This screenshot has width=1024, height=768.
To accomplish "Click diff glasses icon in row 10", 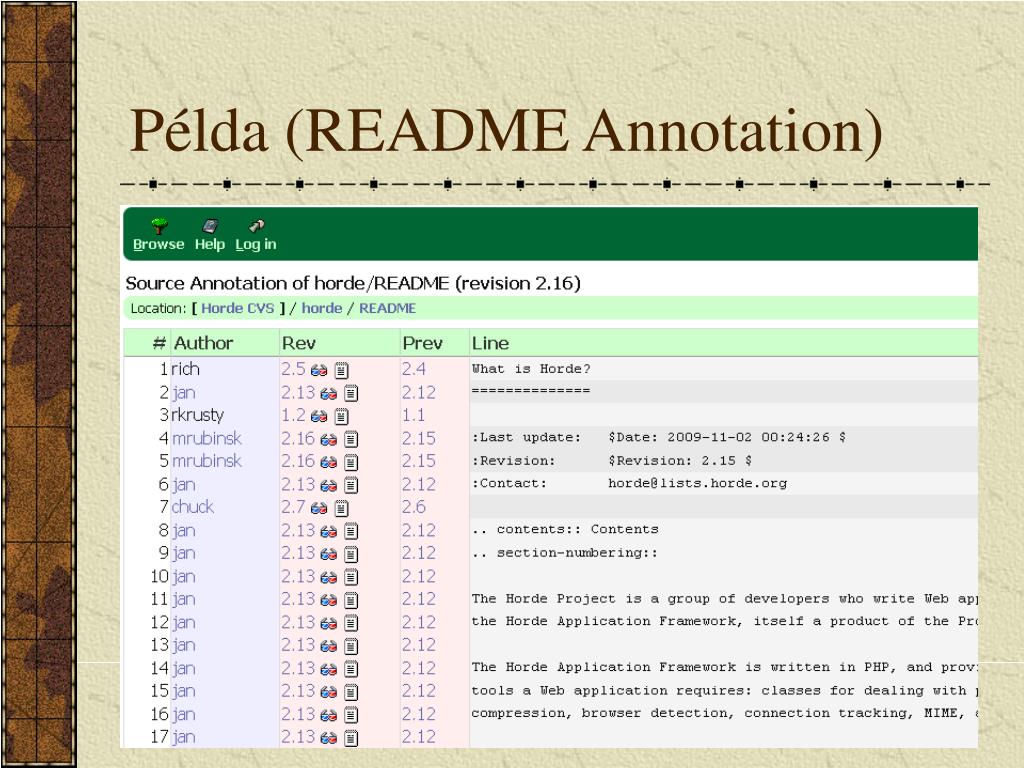I will pos(328,577).
